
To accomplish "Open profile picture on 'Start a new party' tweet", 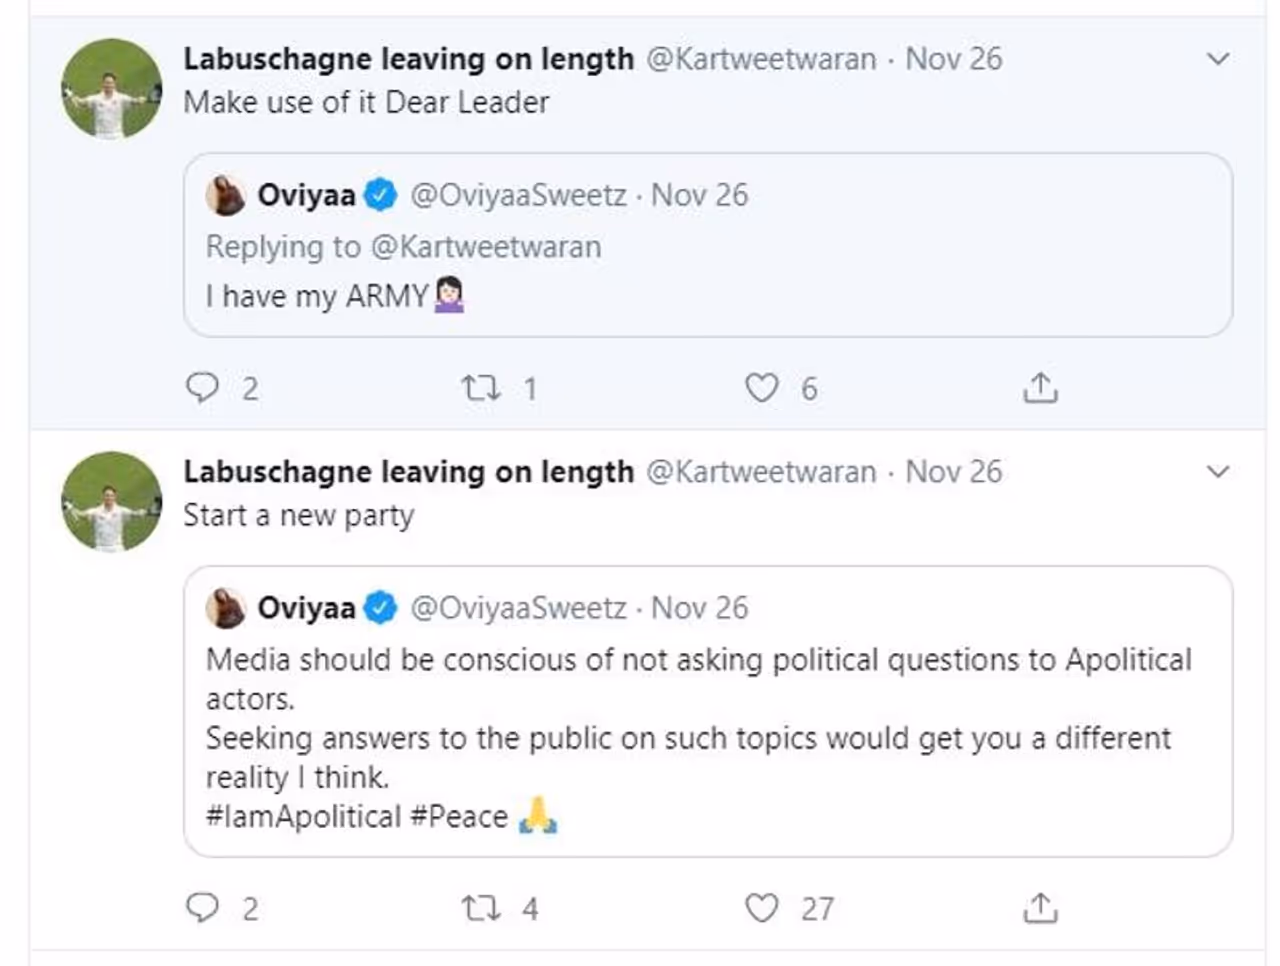I will pos(111,501).
